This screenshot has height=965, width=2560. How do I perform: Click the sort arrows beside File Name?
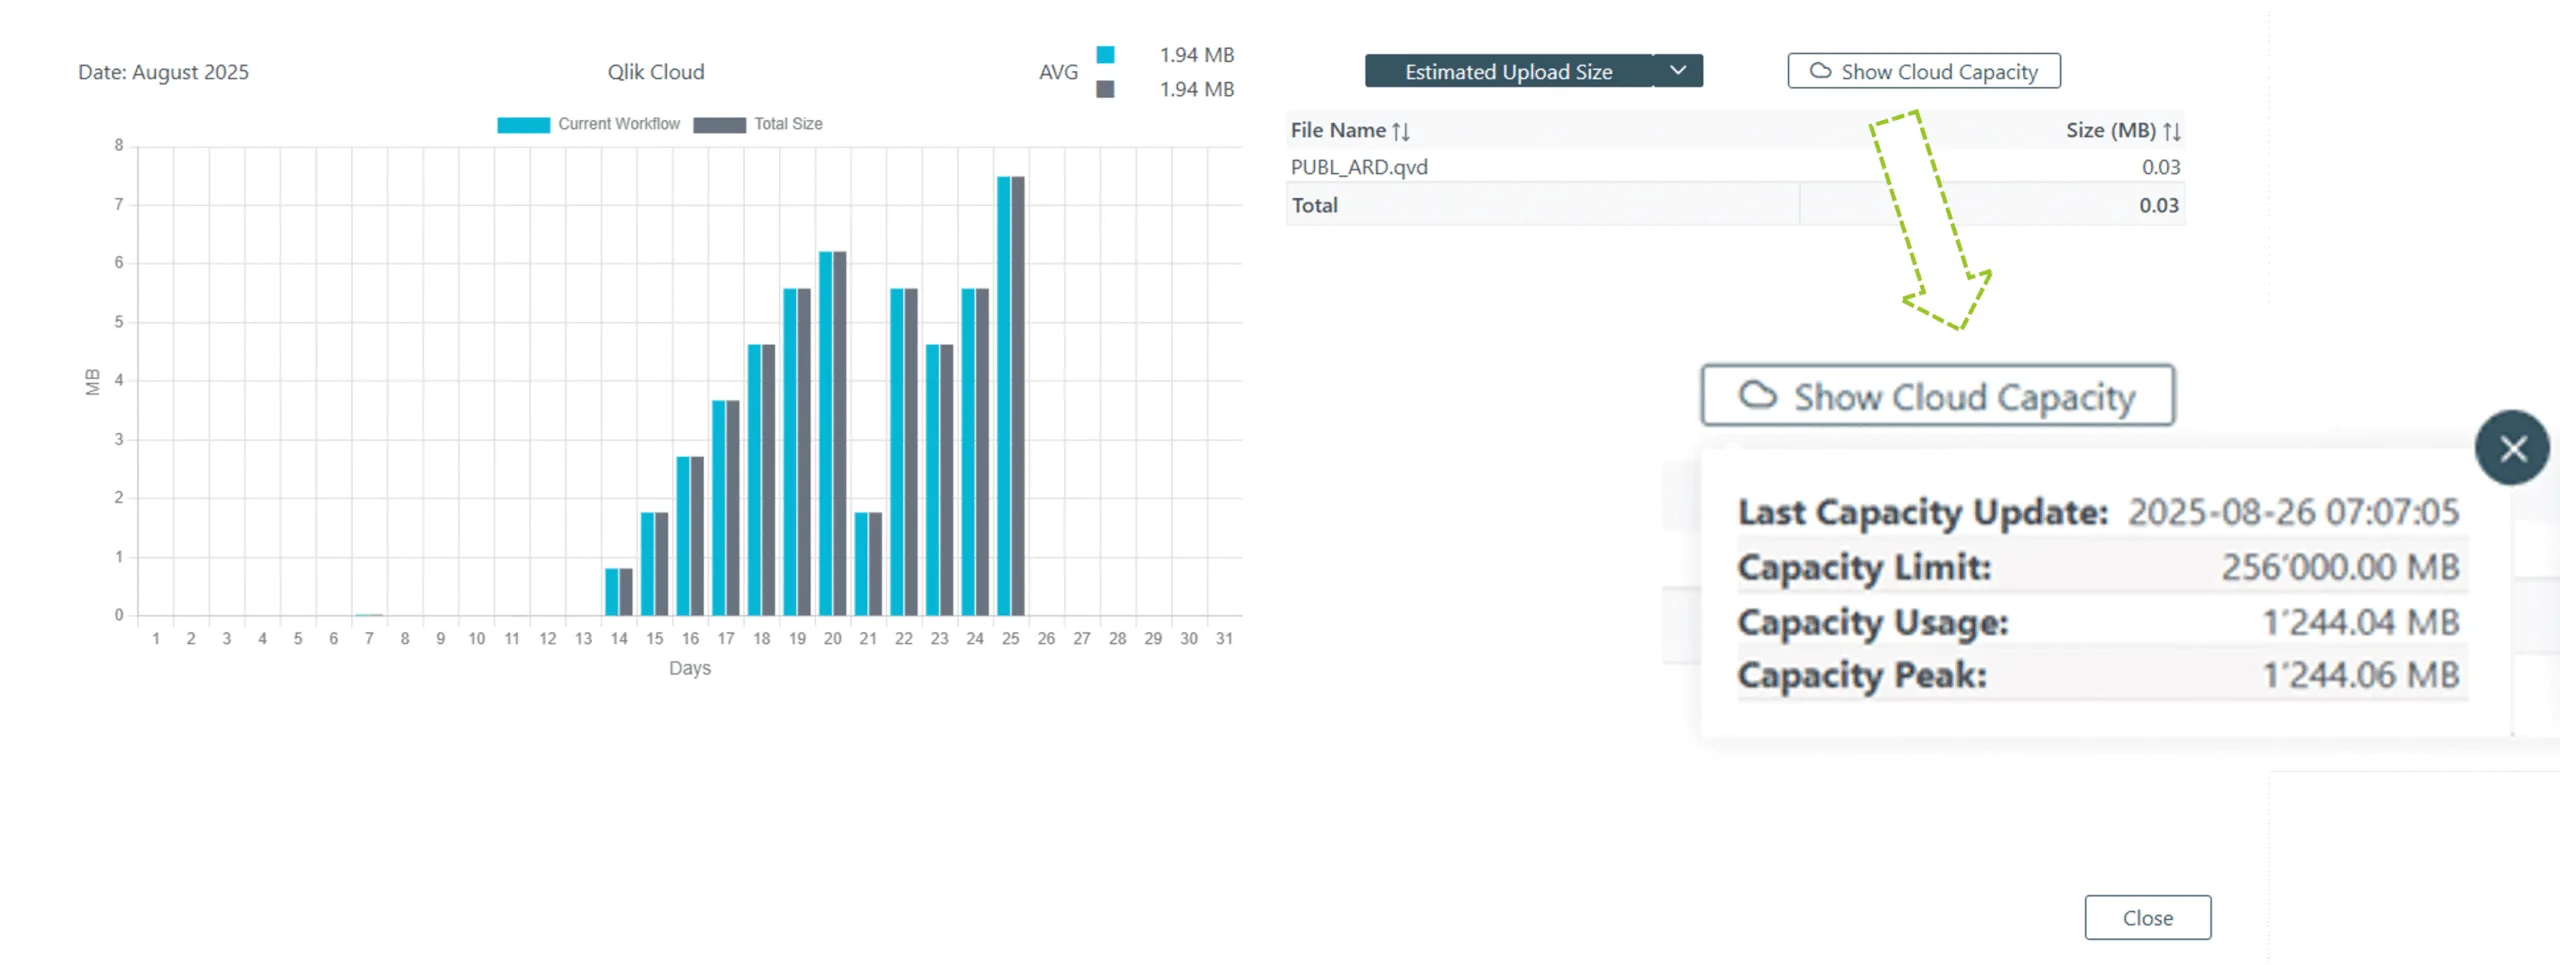(1401, 131)
